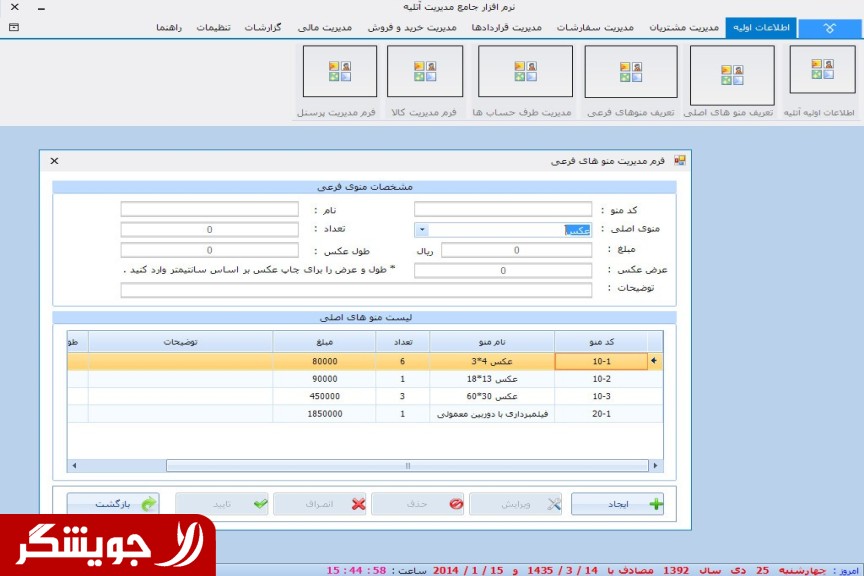Focus the توضیحات text field

[x=356, y=290]
